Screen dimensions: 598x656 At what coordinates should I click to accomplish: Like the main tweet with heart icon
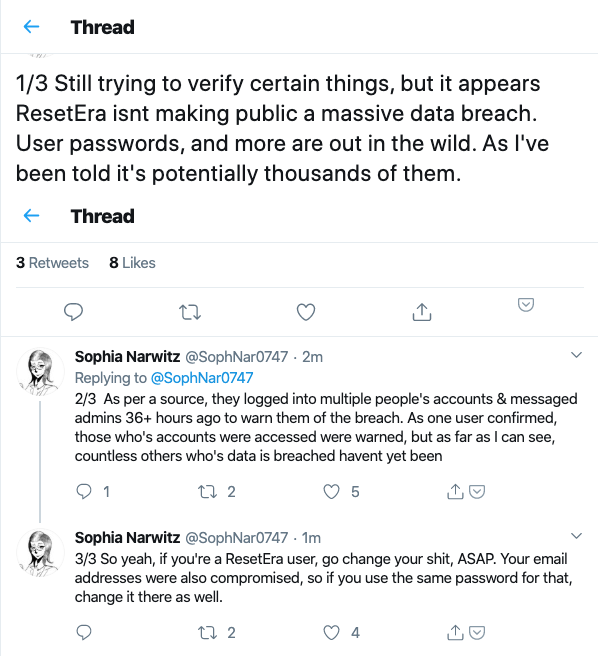tap(306, 312)
